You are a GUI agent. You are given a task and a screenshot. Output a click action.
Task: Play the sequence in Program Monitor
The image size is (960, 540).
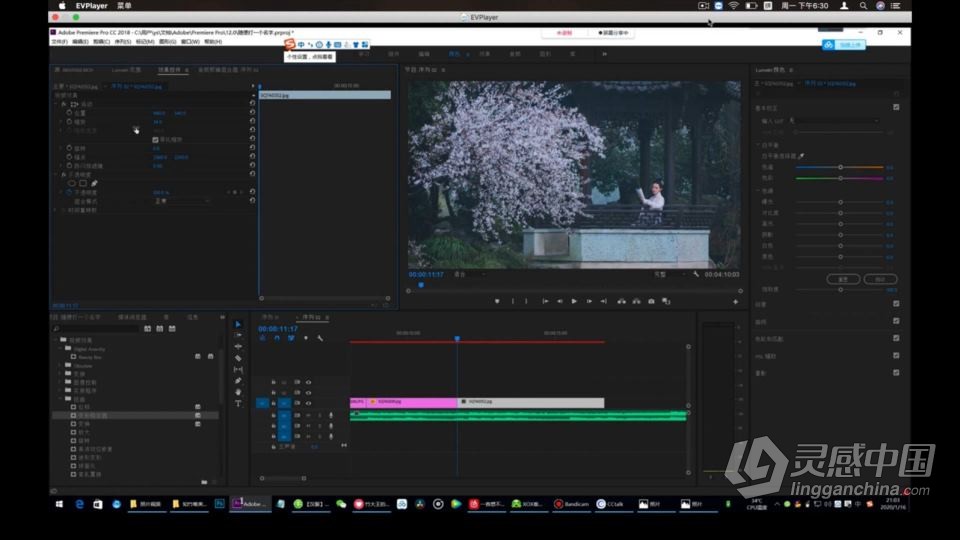pos(574,301)
